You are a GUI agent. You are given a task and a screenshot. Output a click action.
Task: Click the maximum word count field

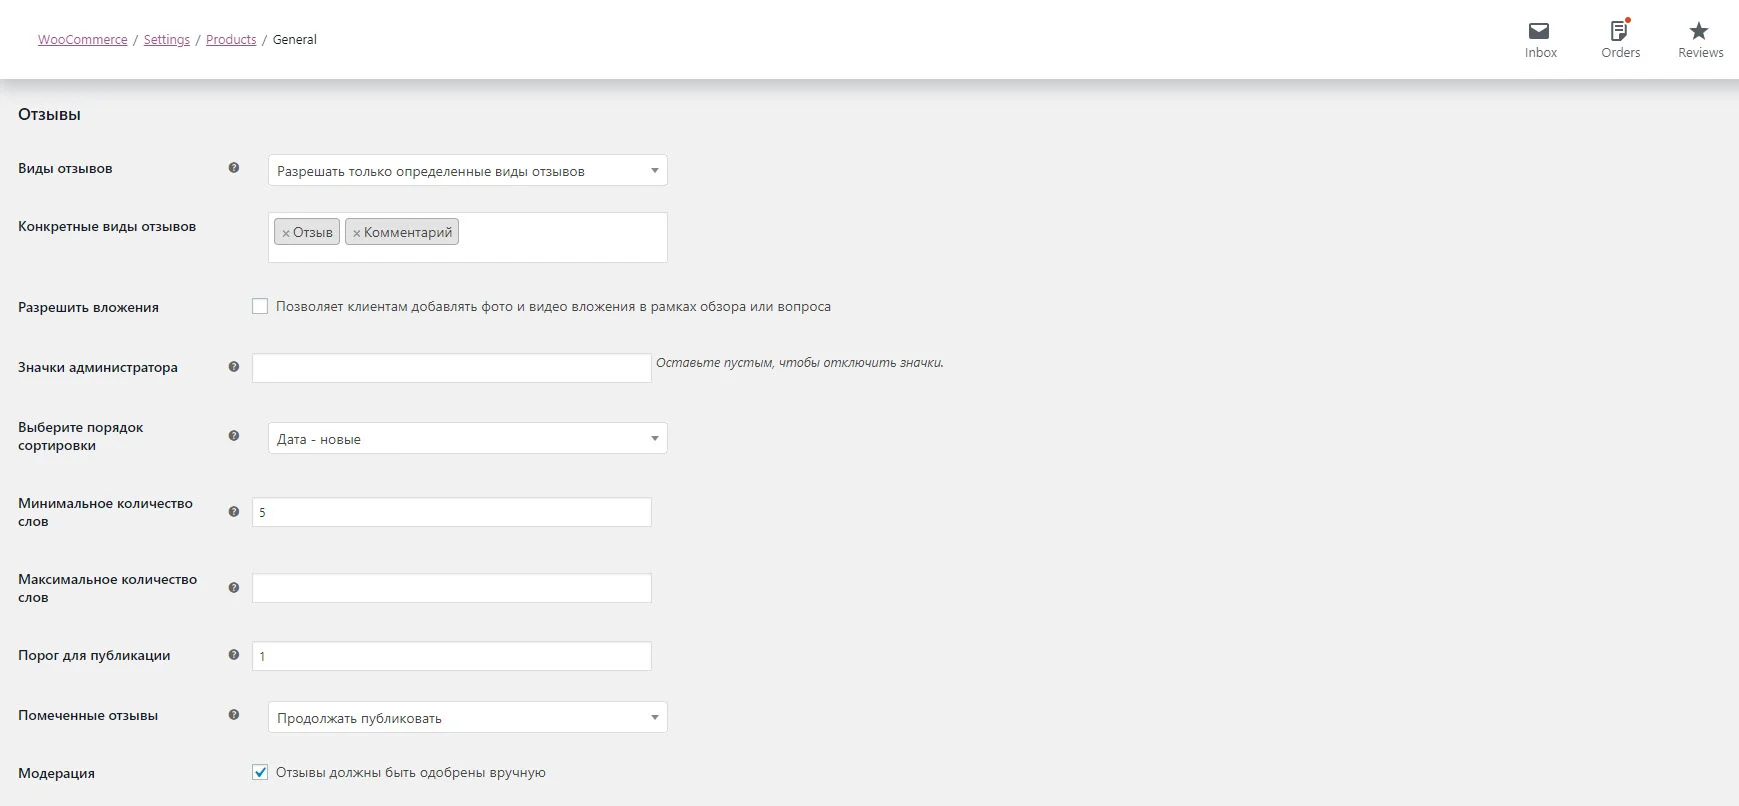(452, 588)
